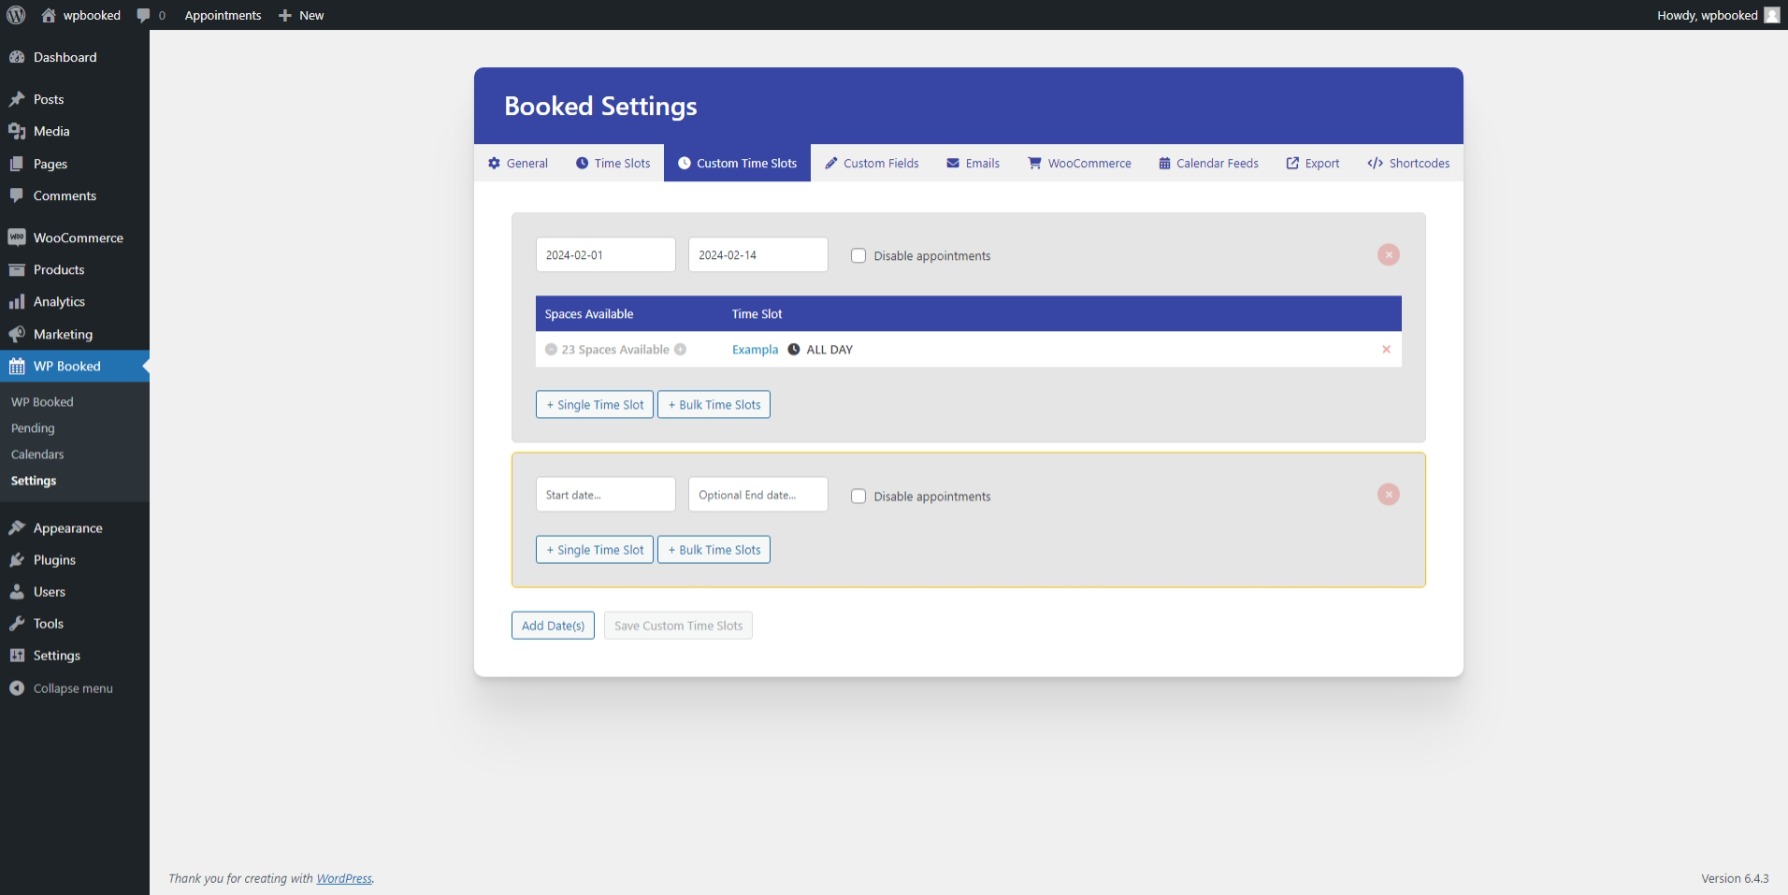Tick Disable appointments in the new date block
Screen dimensions: 1788x895
[x=858, y=496]
